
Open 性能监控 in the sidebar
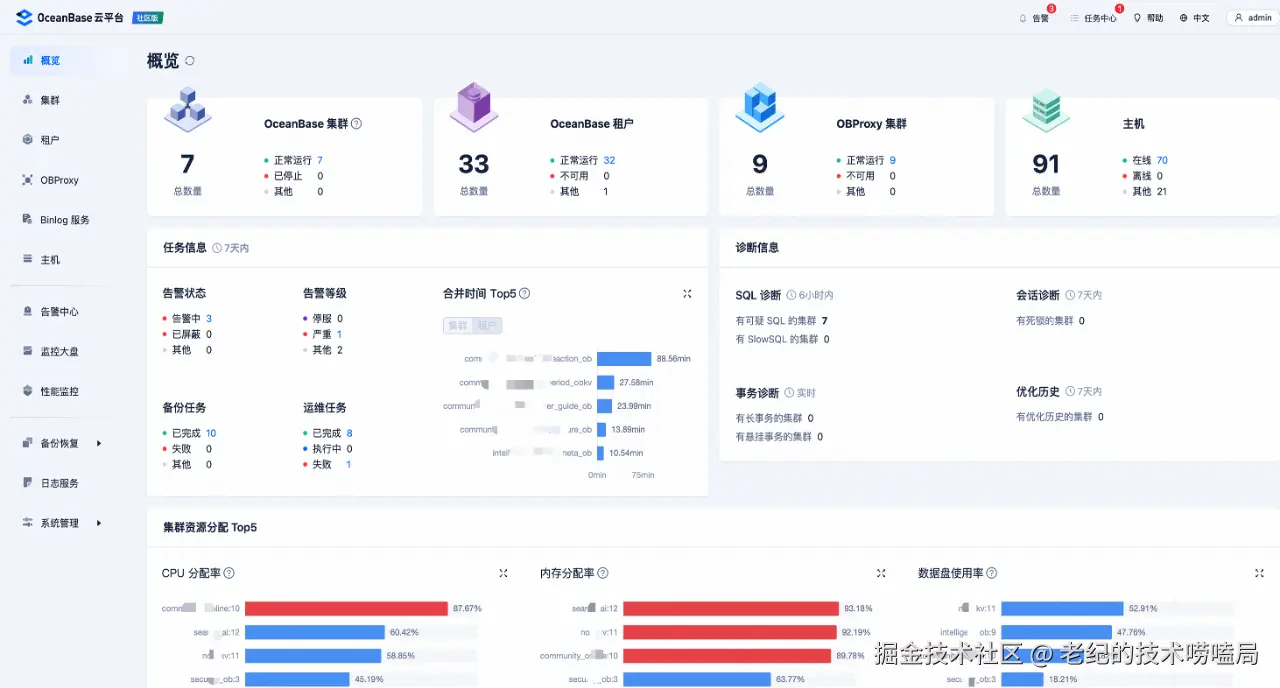pyautogui.click(x=60, y=391)
